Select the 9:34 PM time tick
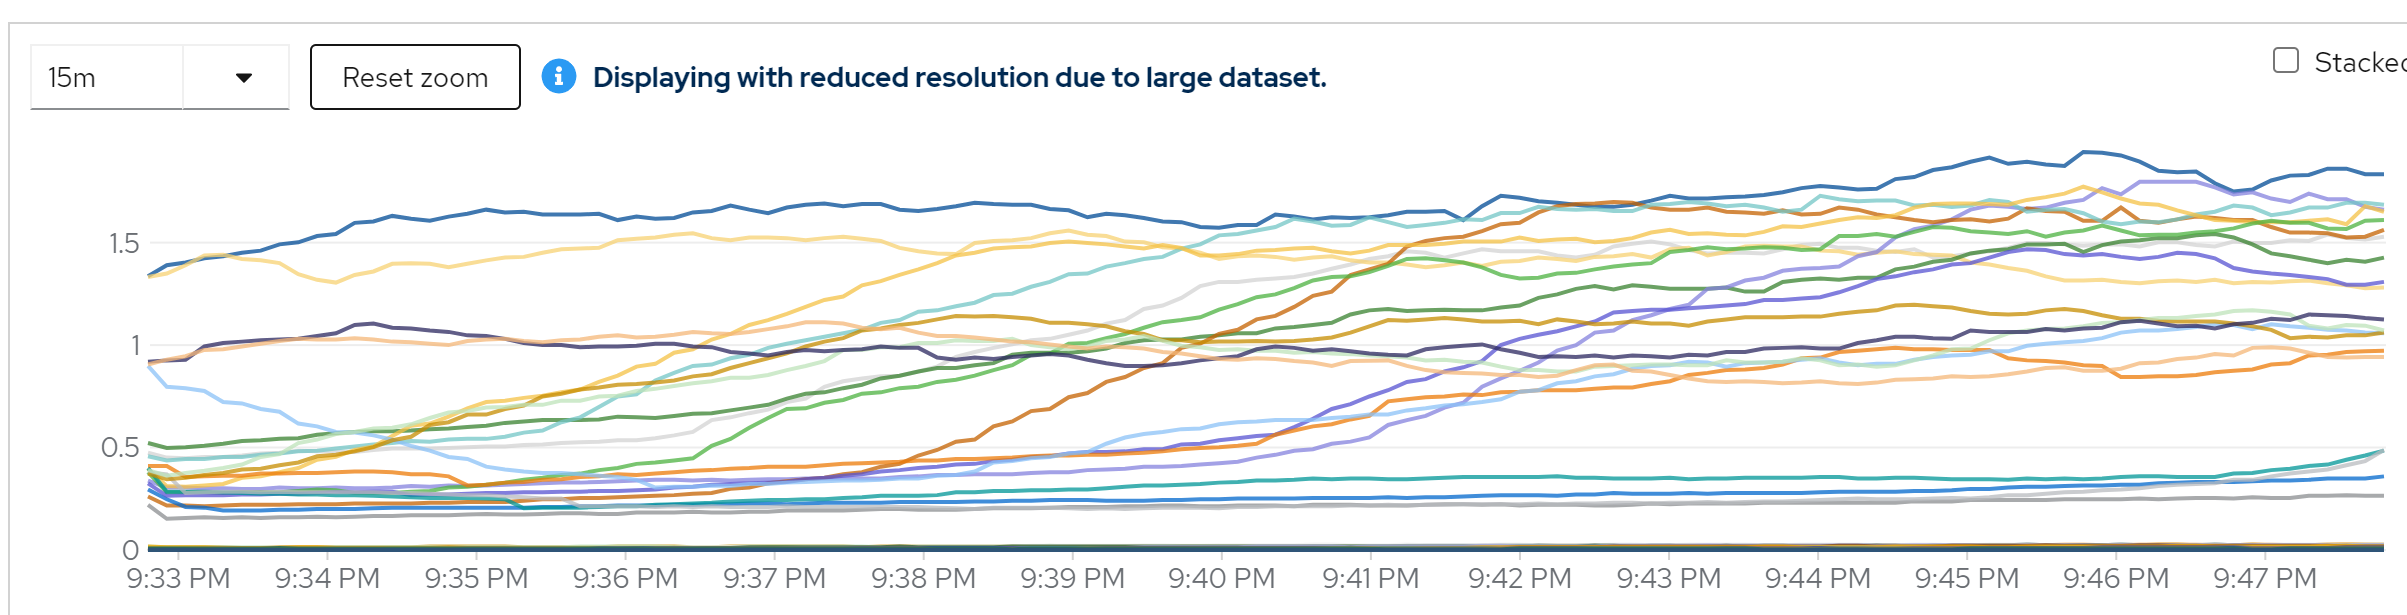This screenshot has height=615, width=2407. pyautogui.click(x=327, y=579)
